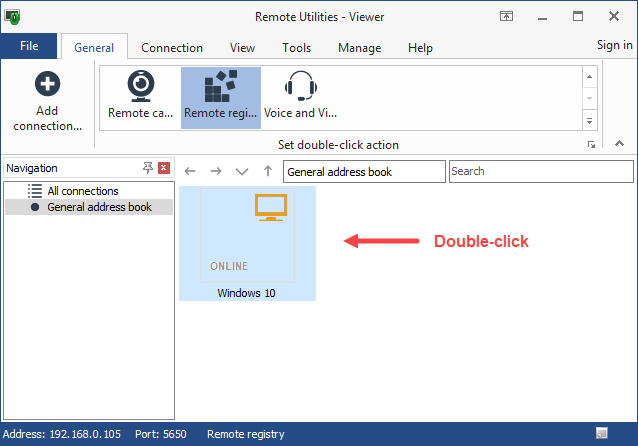This screenshot has height=446, width=638.
Task: Close the Navigation panel
Action: click(x=164, y=168)
